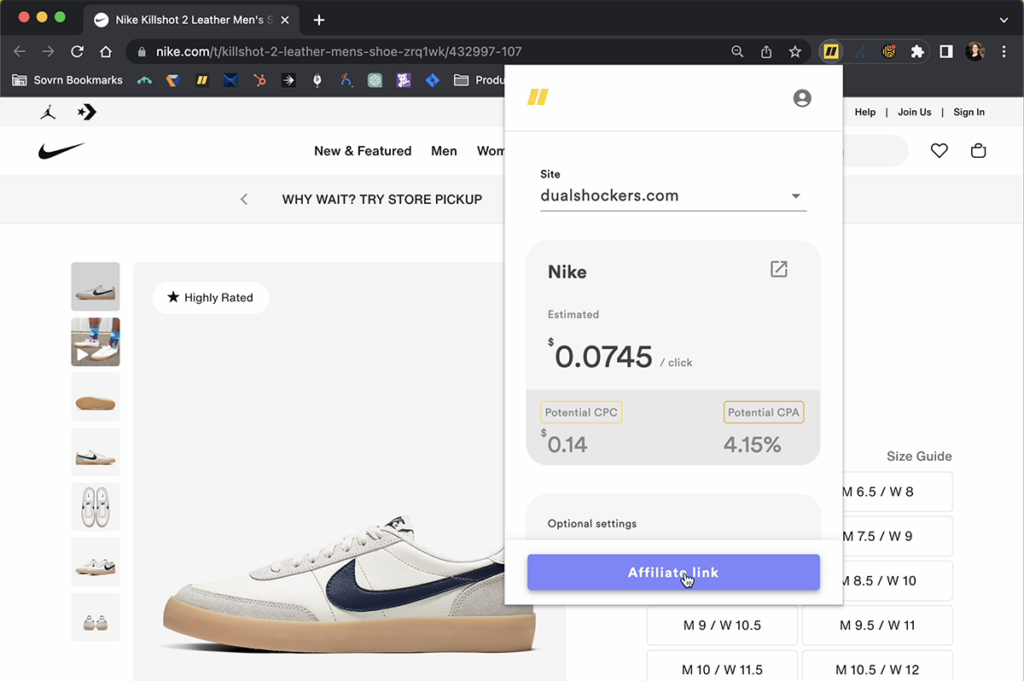Open the account icon in the Sovrn popup
The image size is (1024, 681).
(802, 98)
